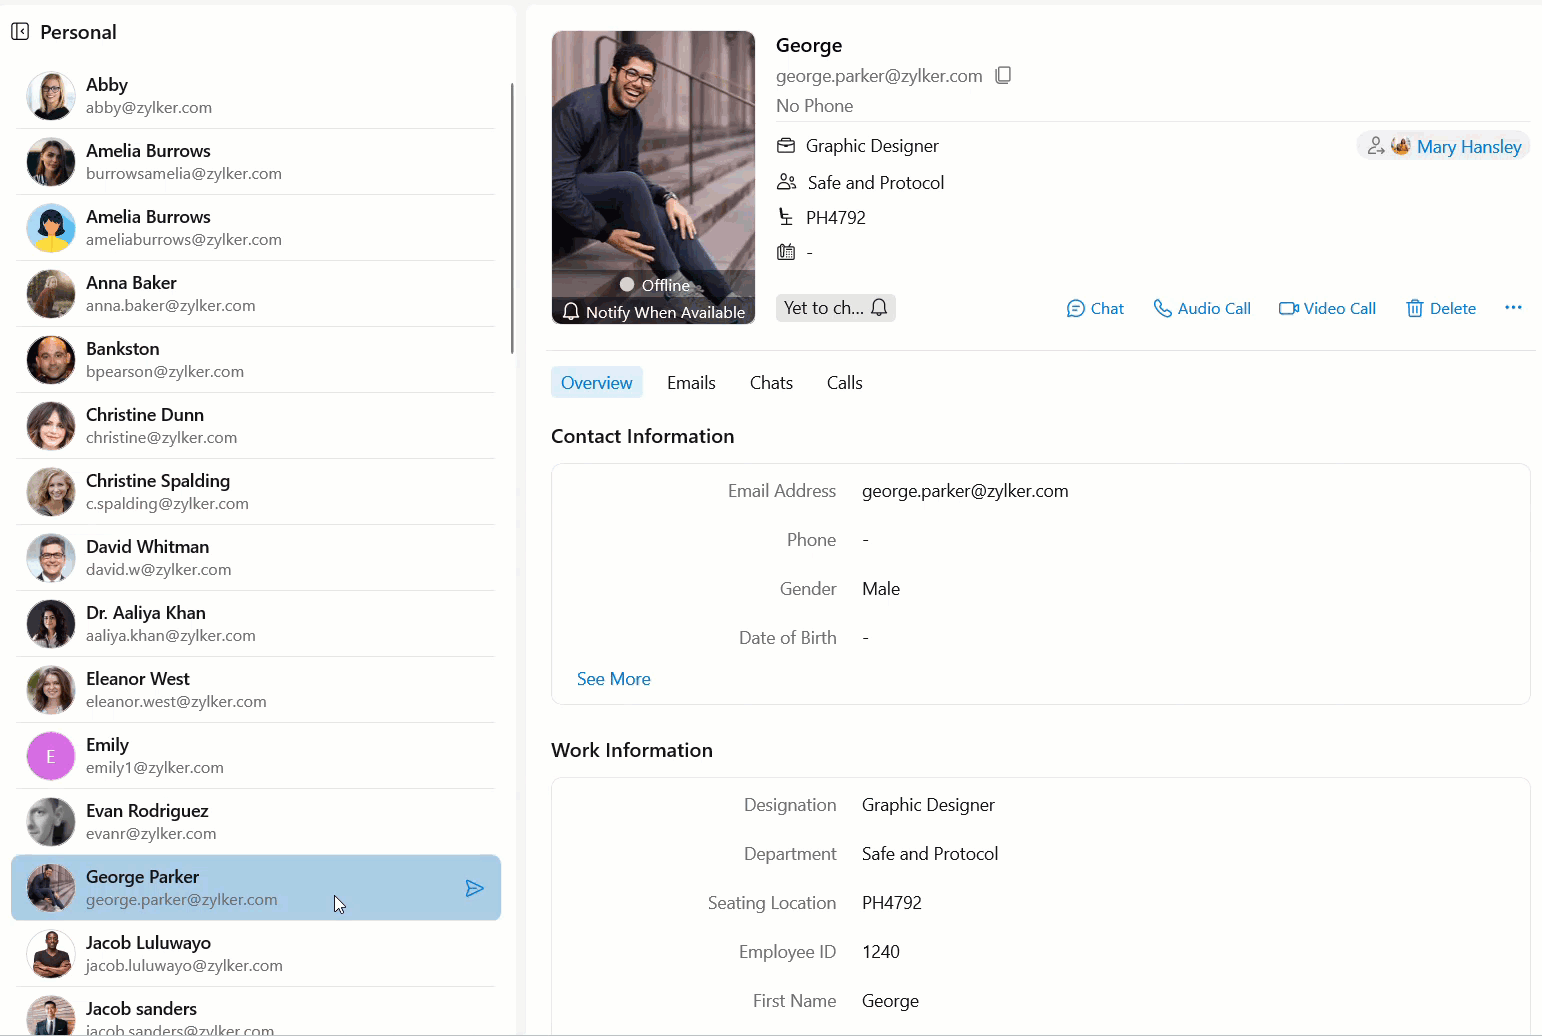Screen dimensions: 1542x1036
Task: Click the Offline status indicator
Action: (x=654, y=285)
